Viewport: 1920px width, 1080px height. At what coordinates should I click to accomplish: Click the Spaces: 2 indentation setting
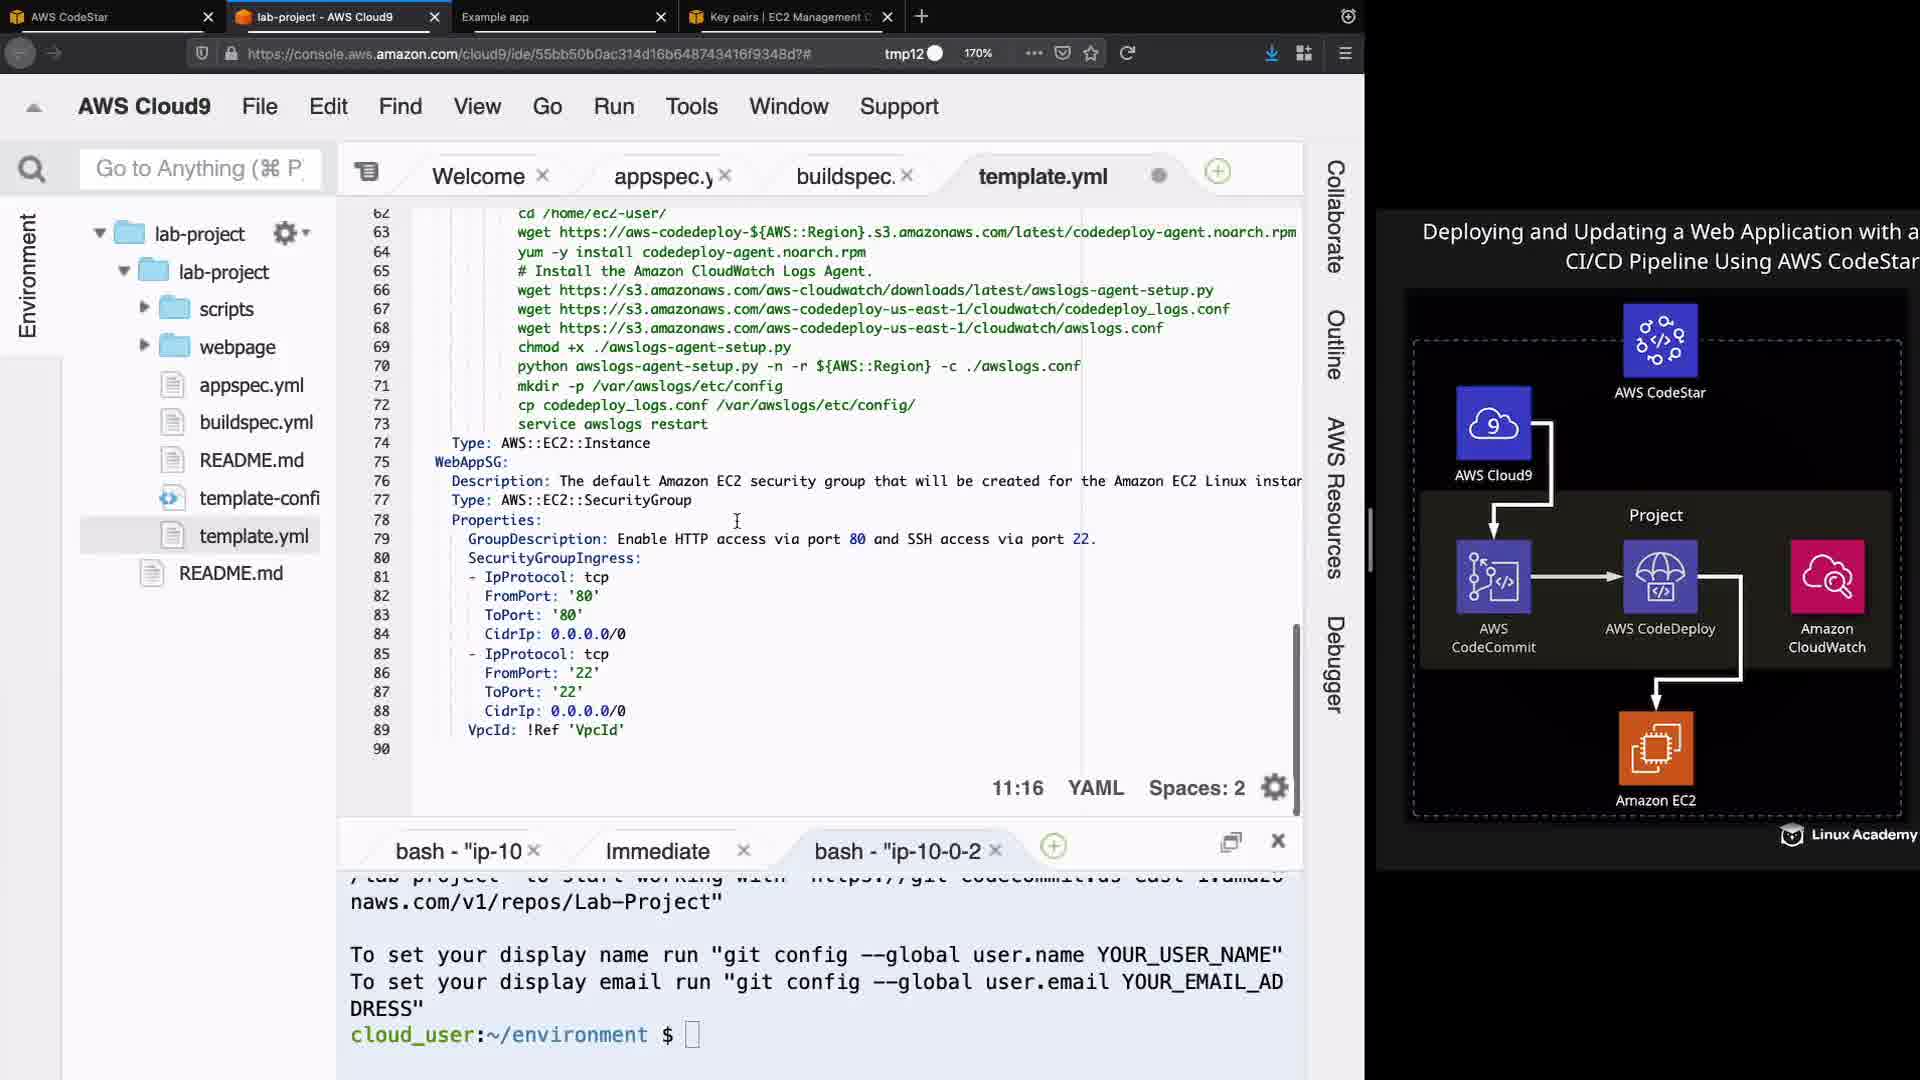1196,788
